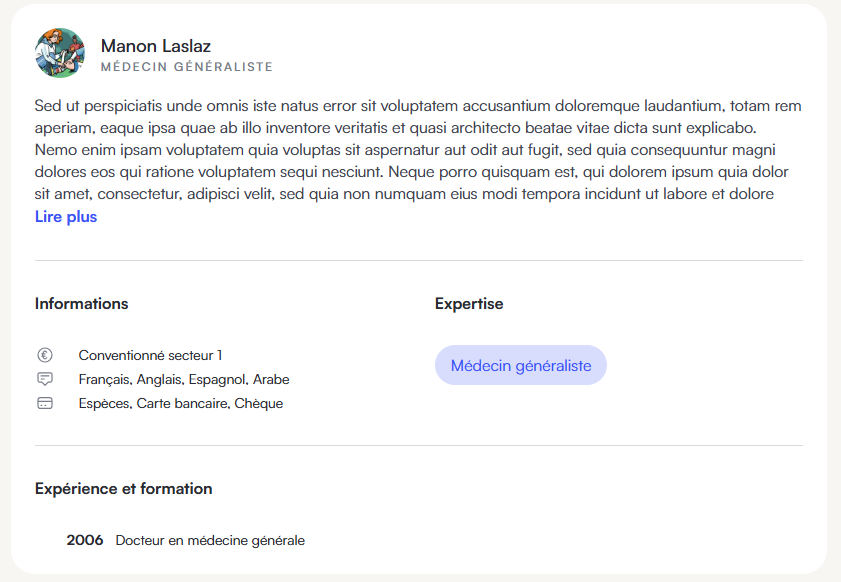This screenshot has width=841, height=582.
Task: Click the Informations section heading
Action: (x=82, y=304)
